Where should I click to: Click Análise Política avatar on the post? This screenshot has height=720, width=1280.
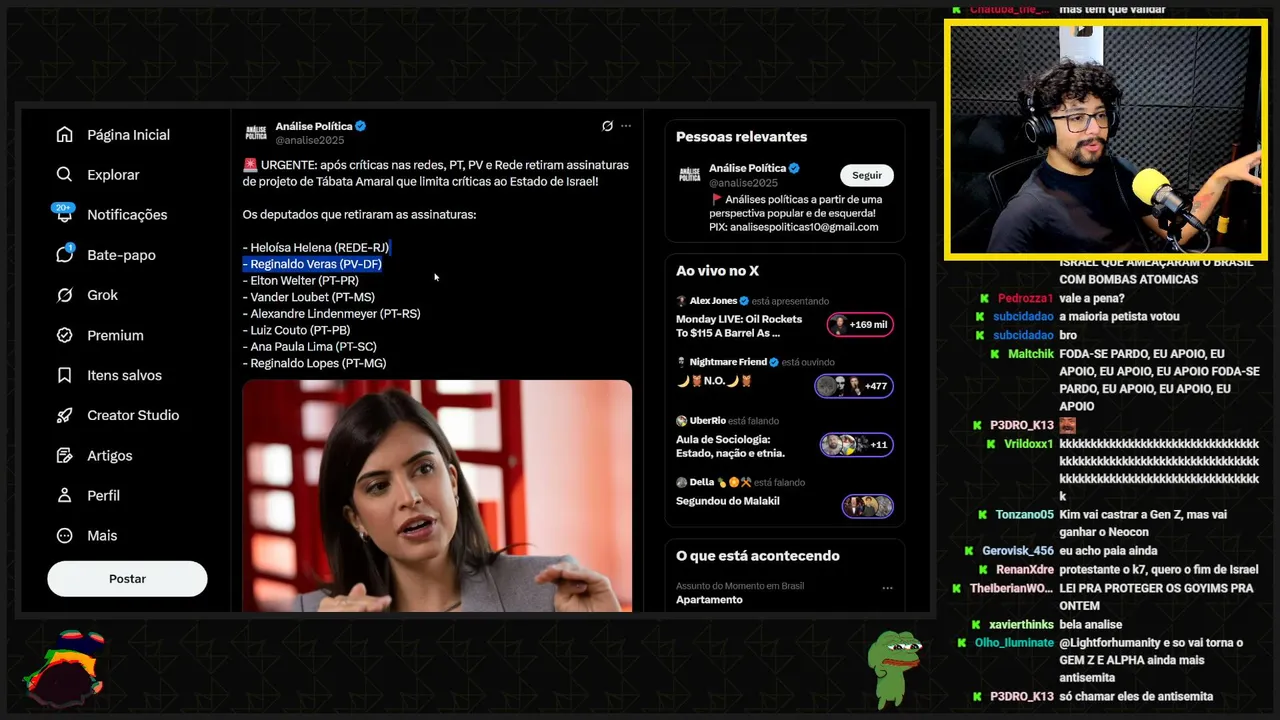click(256, 133)
